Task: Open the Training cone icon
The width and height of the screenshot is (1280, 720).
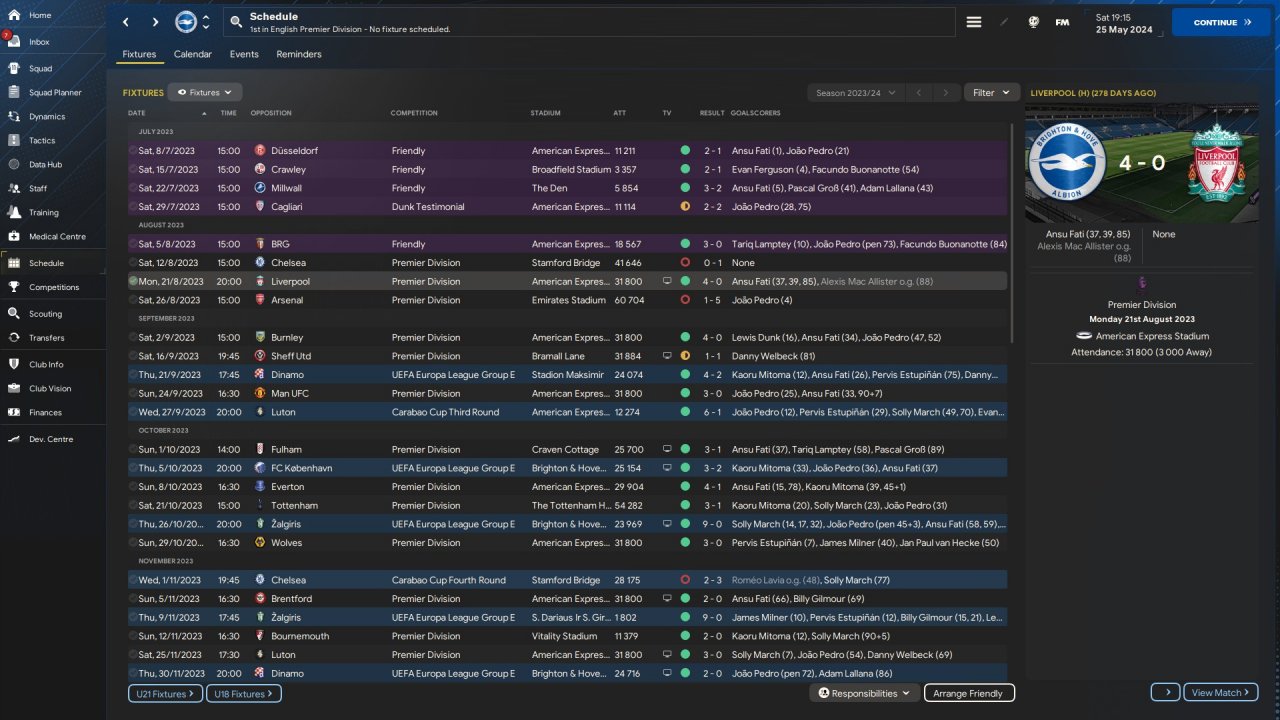Action: tap(14, 212)
